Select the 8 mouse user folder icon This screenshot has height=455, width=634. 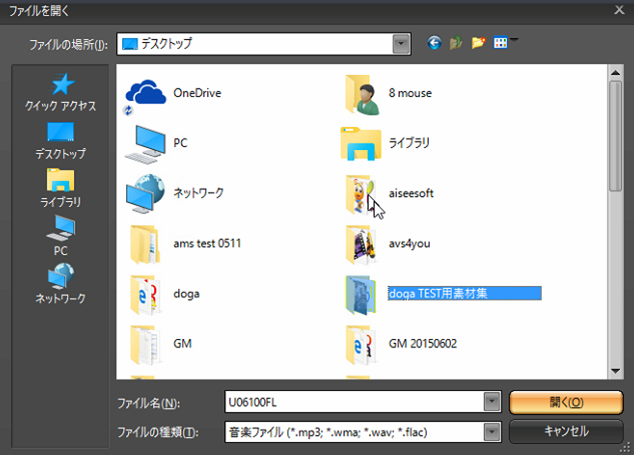361,95
